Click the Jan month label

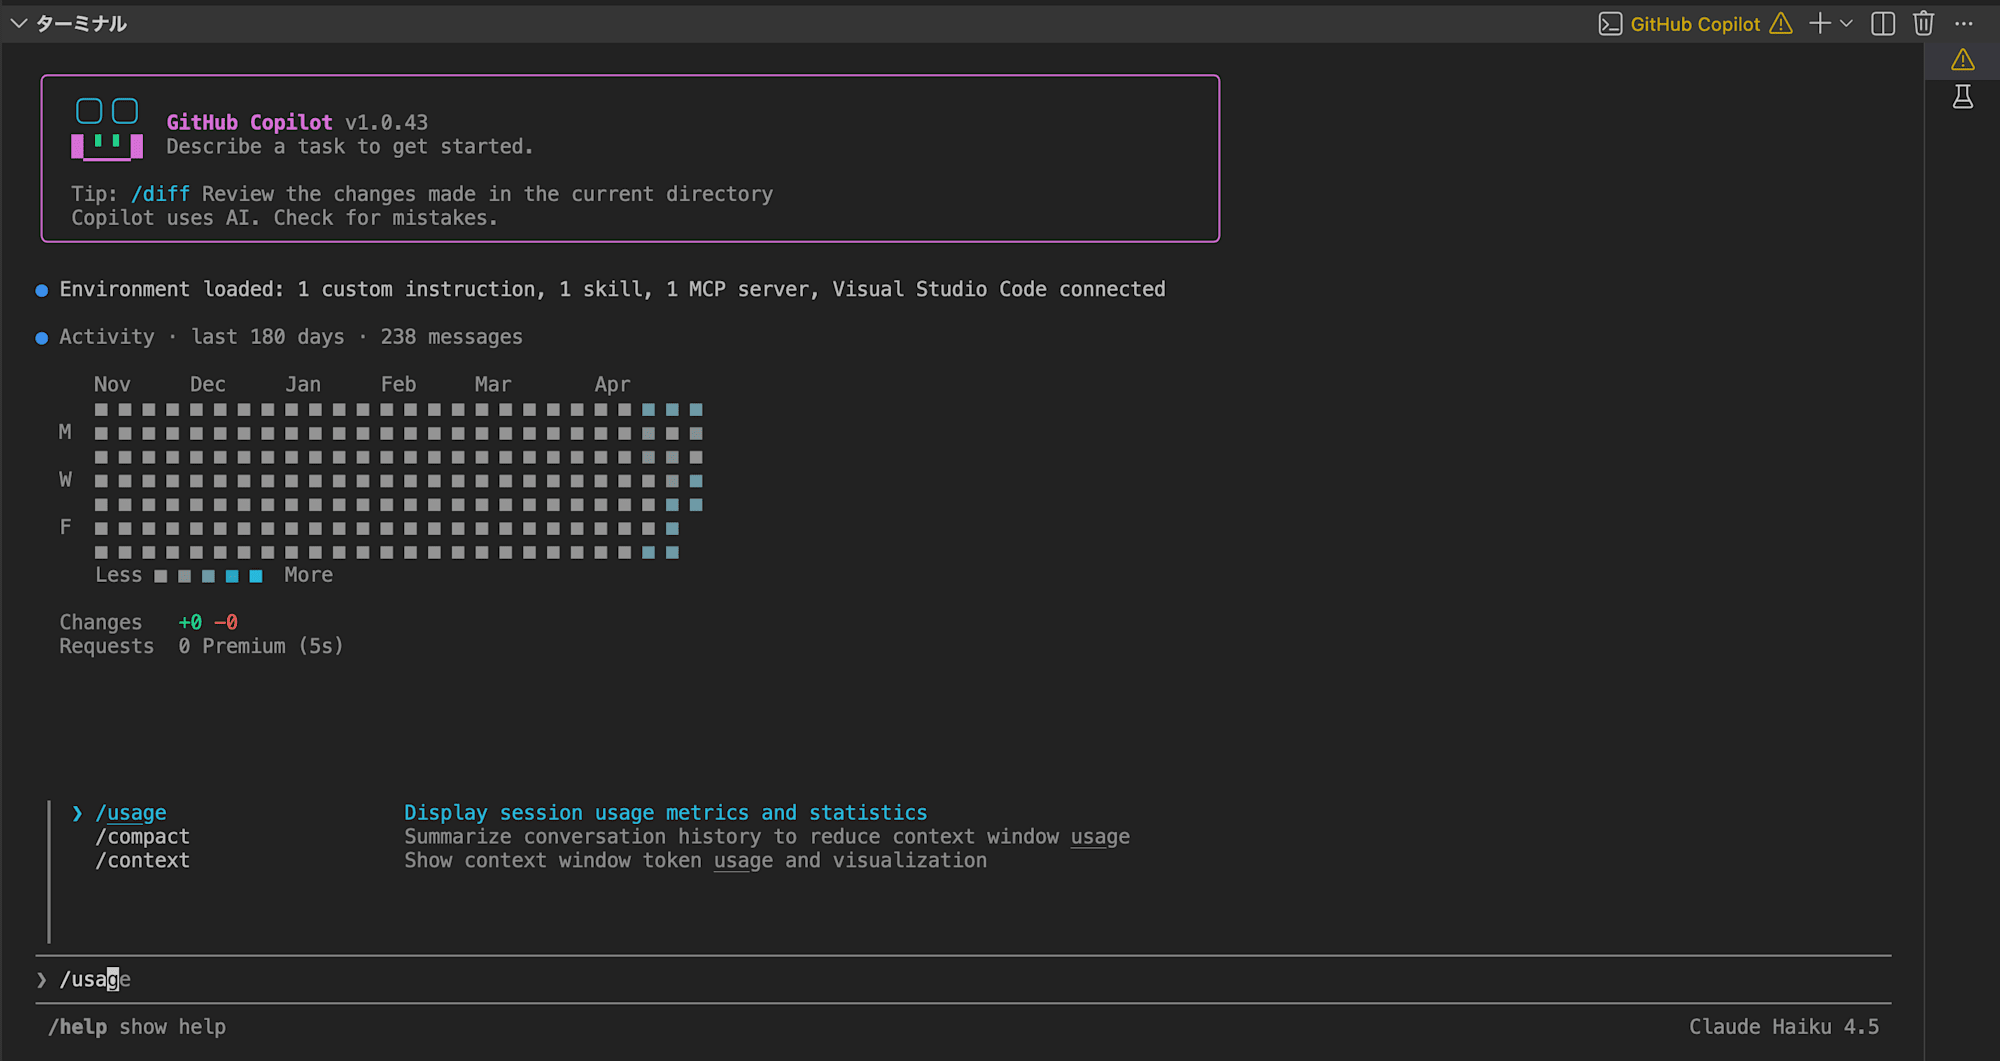tap(303, 385)
